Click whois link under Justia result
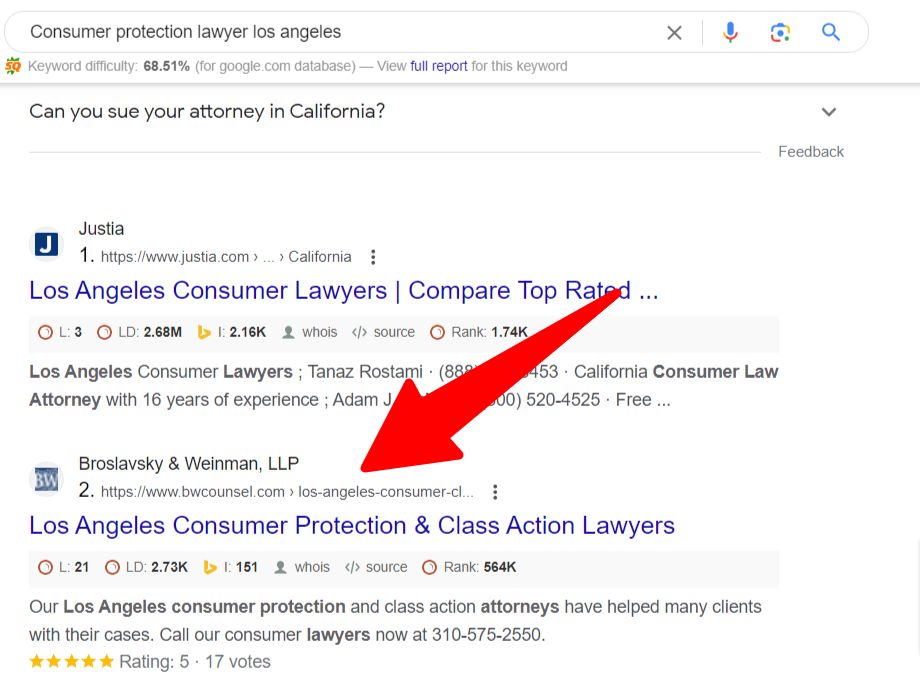The width and height of the screenshot is (920, 683). 319,332
